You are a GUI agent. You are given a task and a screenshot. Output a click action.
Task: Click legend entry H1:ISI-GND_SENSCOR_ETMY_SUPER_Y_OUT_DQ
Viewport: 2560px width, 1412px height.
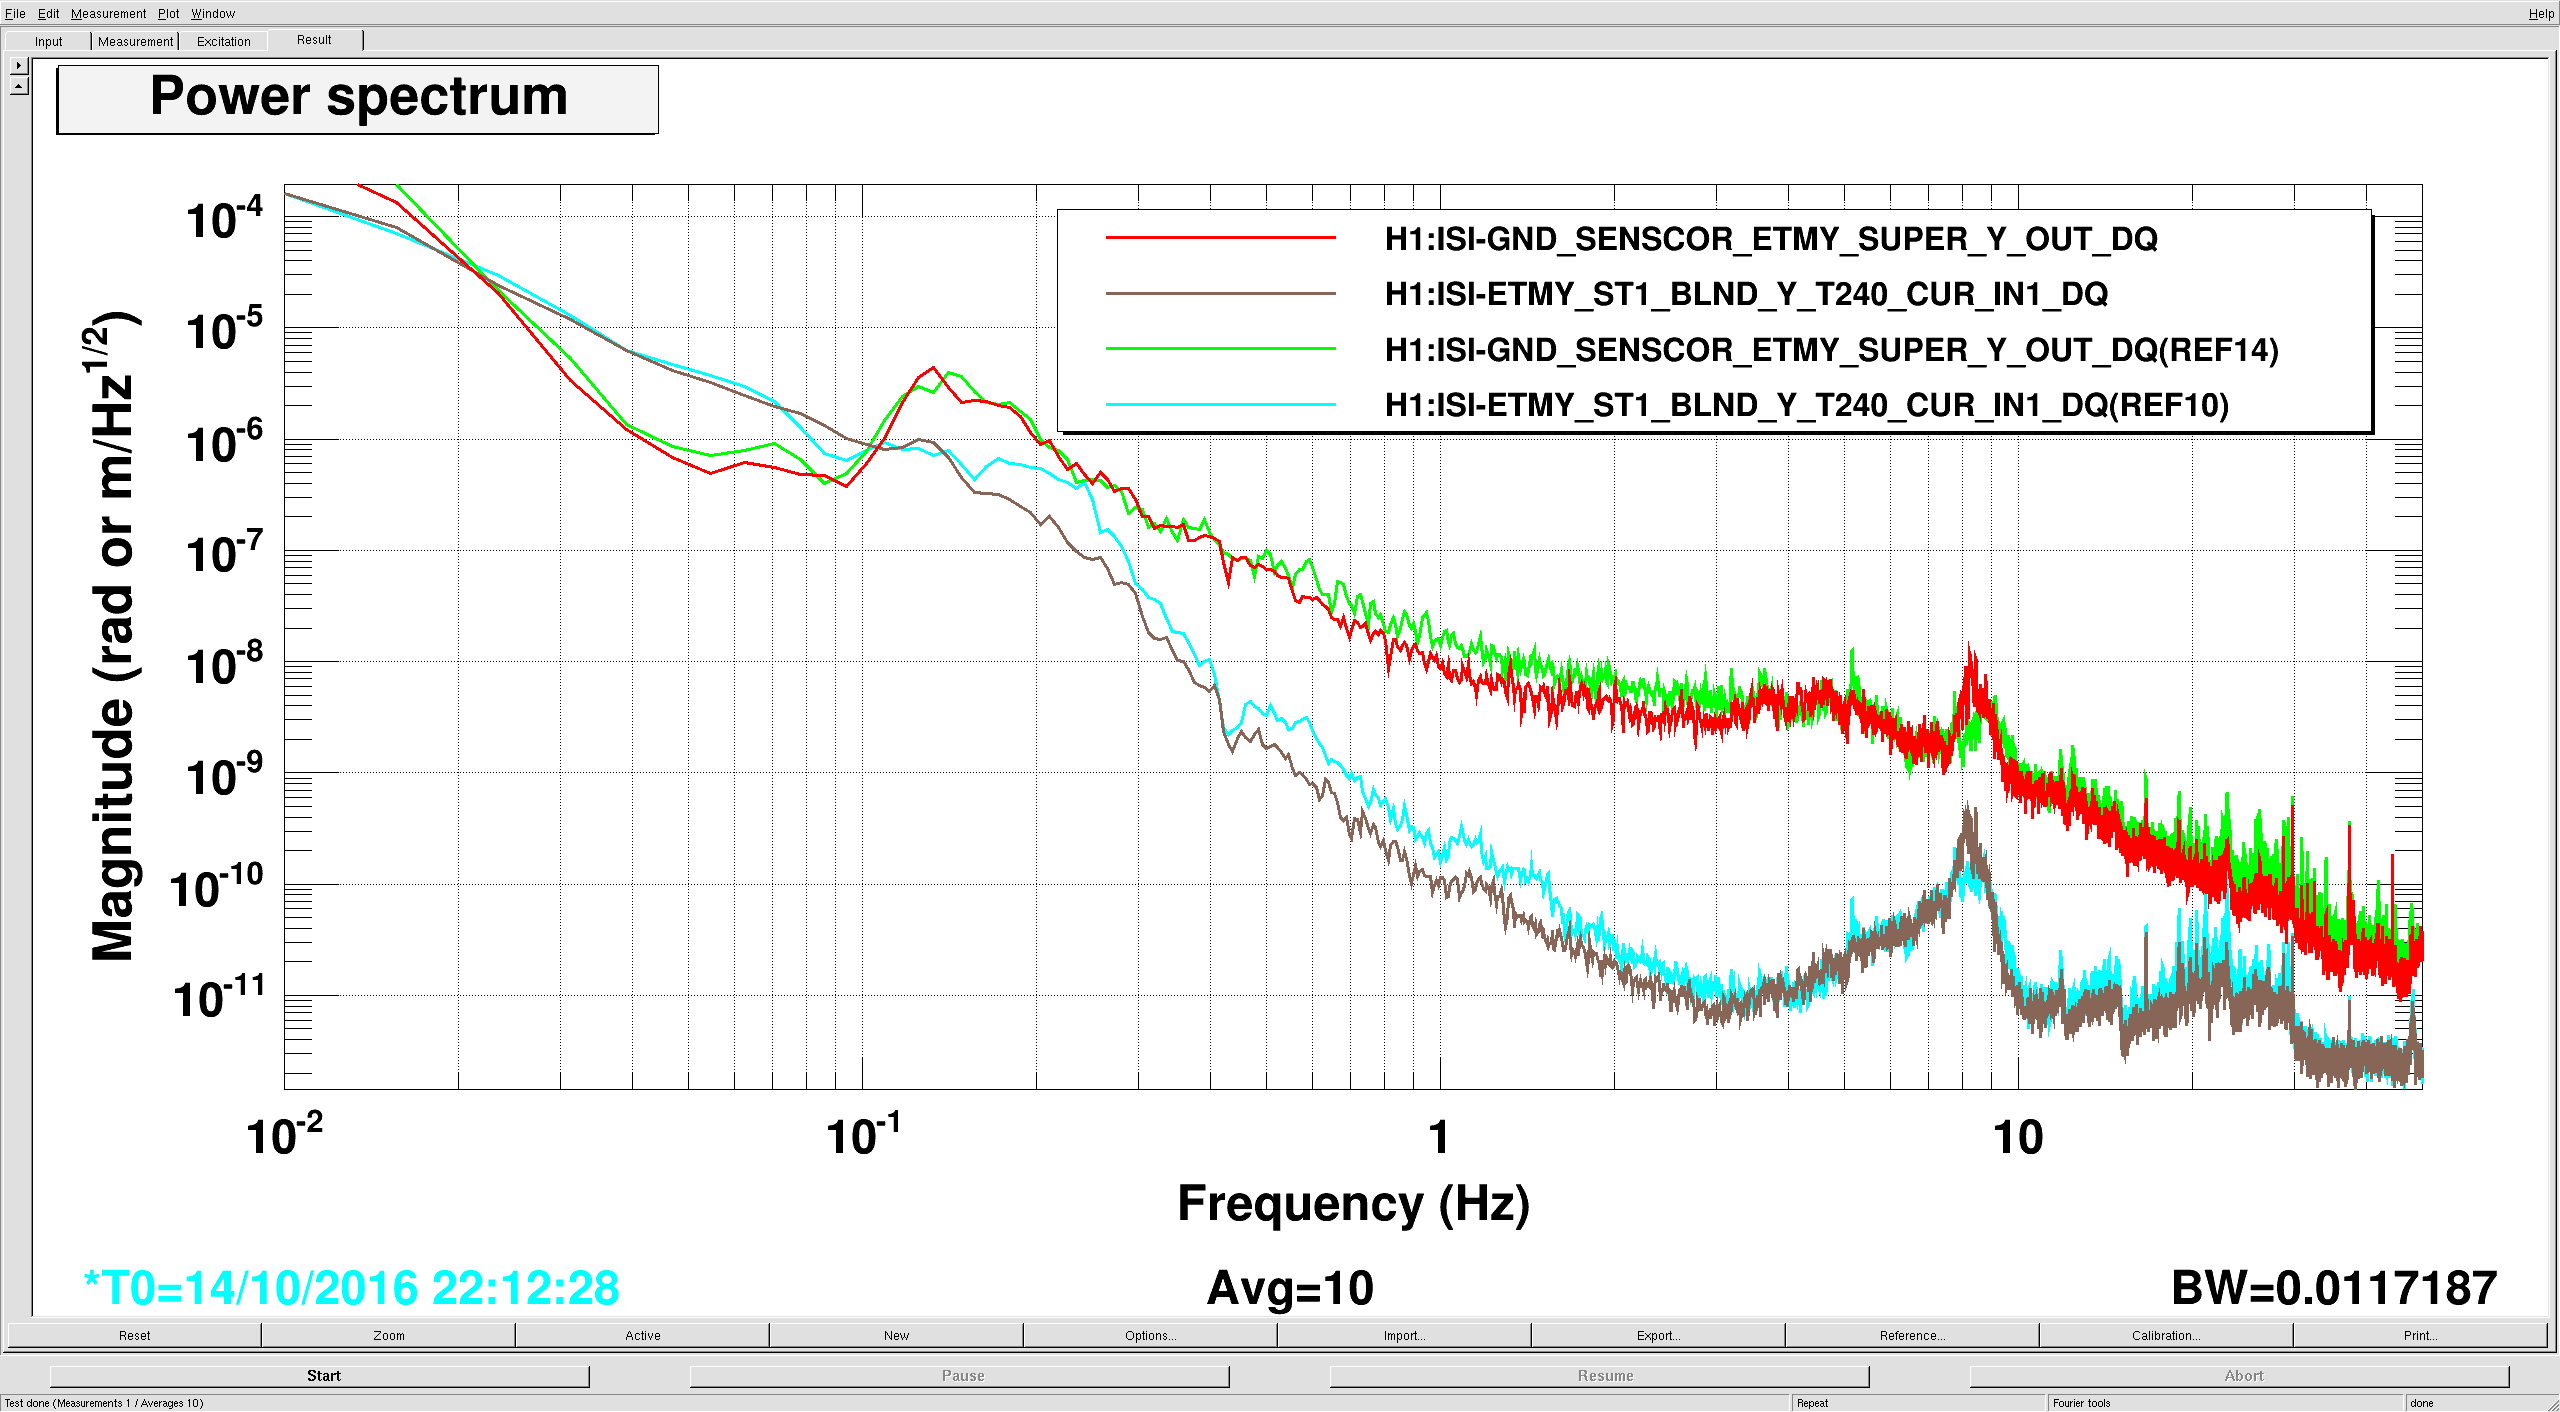click(x=1771, y=239)
